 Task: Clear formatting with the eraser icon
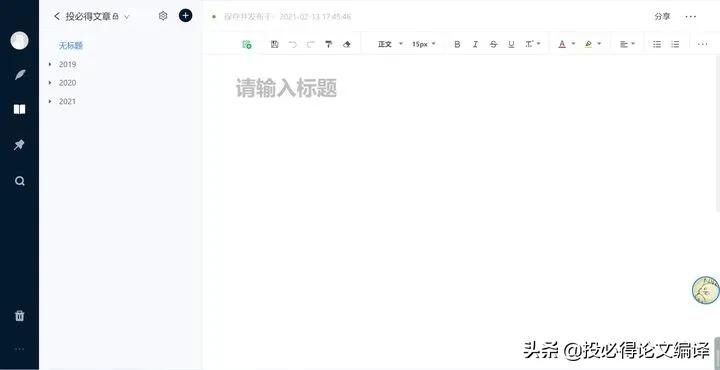pos(347,44)
